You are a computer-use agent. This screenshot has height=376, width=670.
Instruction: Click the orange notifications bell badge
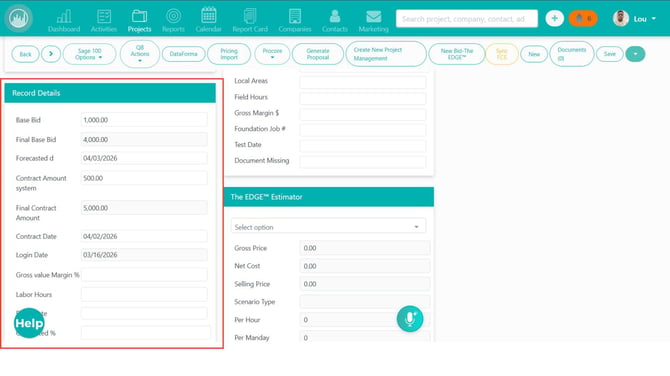(583, 18)
